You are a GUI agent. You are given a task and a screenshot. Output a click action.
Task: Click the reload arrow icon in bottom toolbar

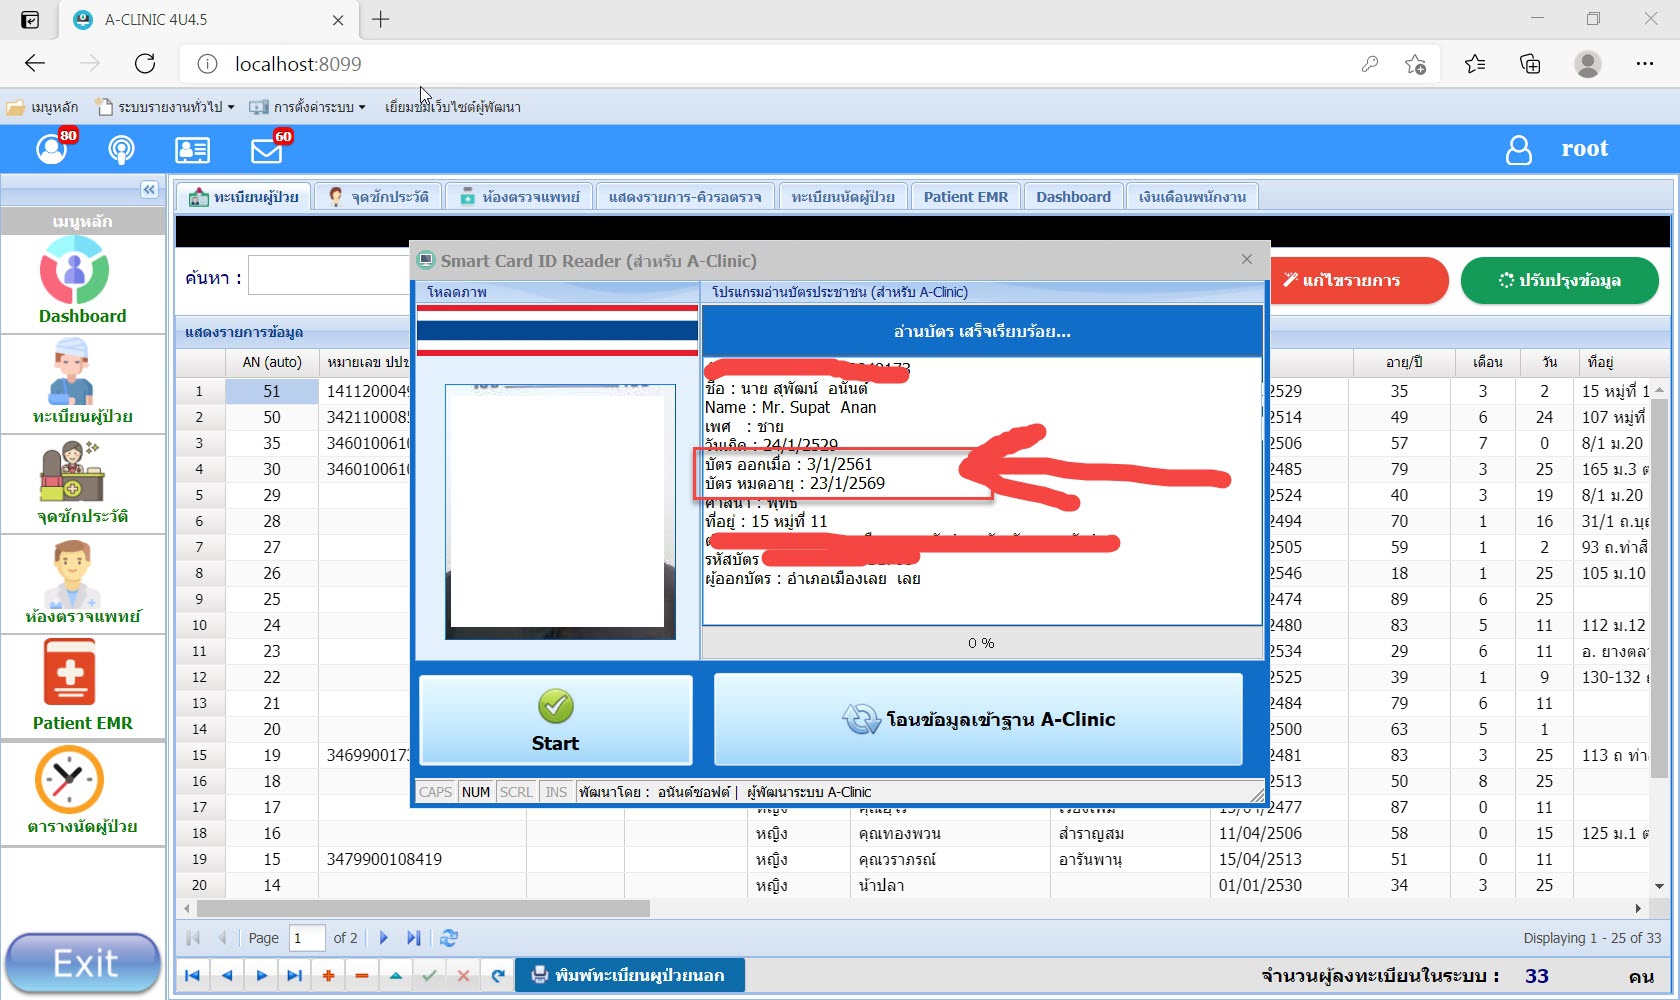click(x=498, y=975)
